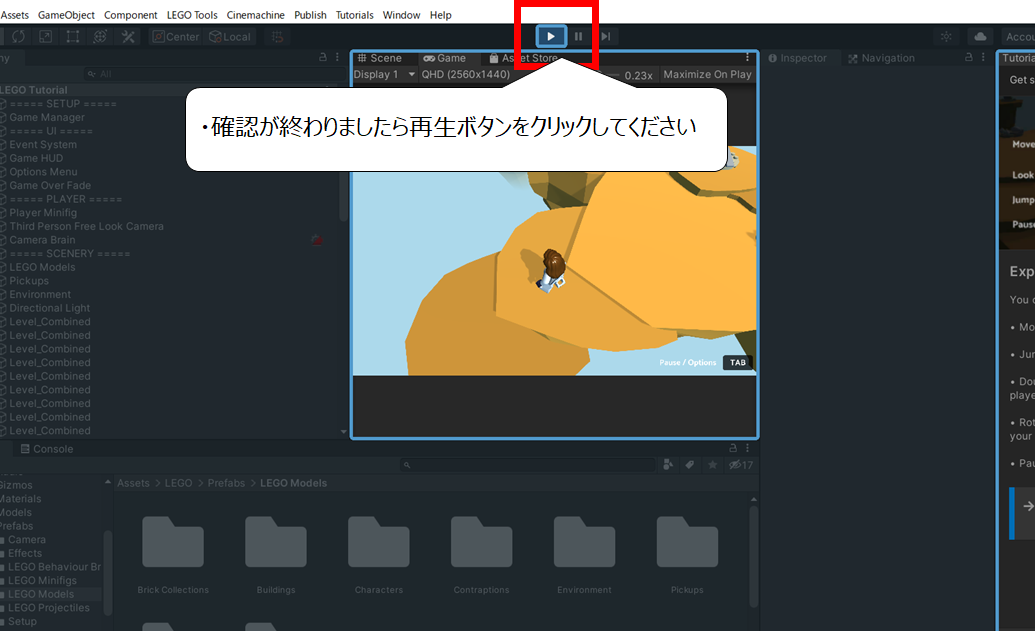Toggle favorites star icon in Project

(x=712, y=465)
